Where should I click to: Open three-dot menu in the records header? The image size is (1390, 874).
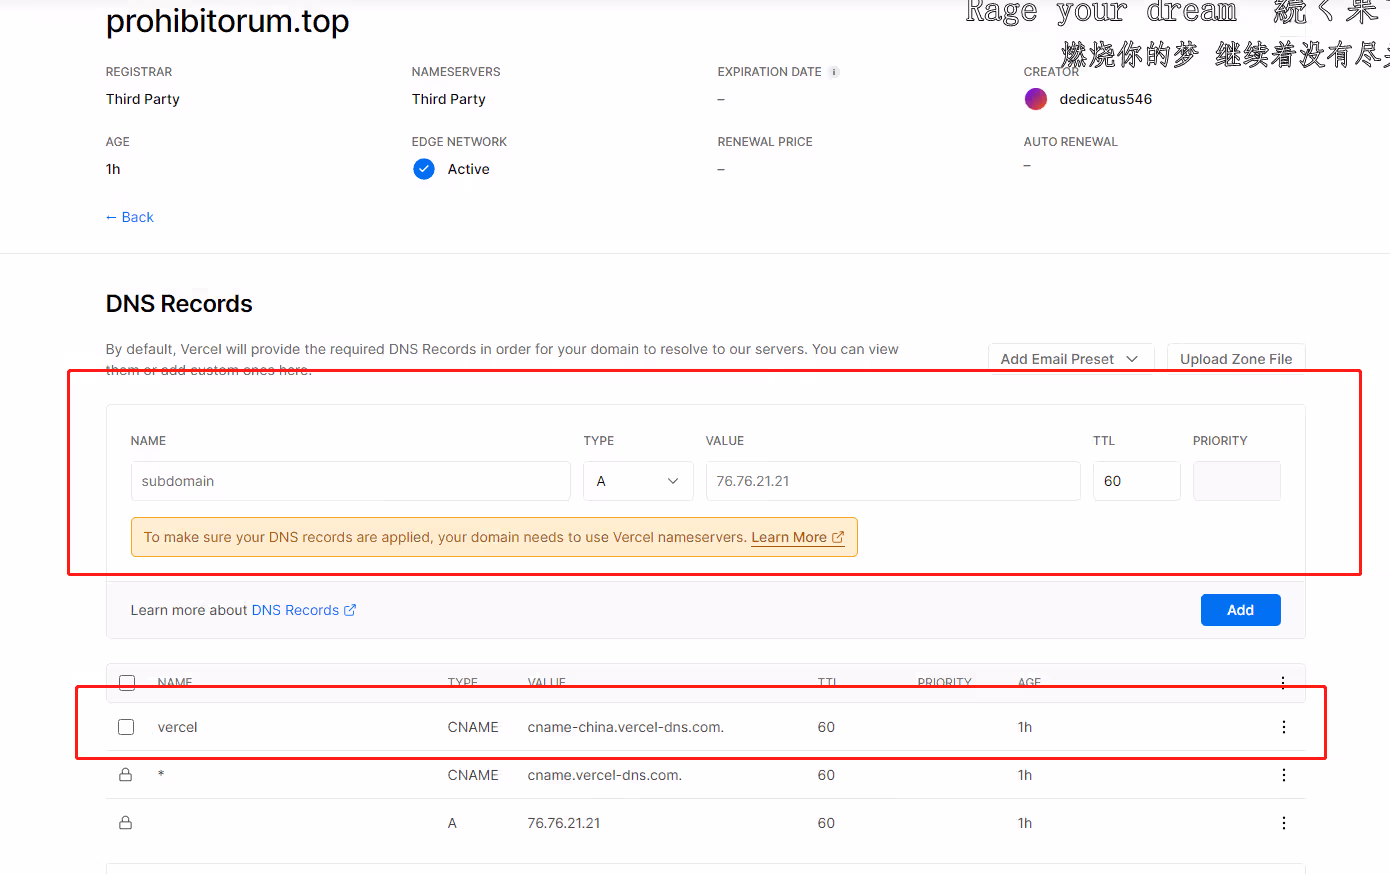(x=1283, y=683)
